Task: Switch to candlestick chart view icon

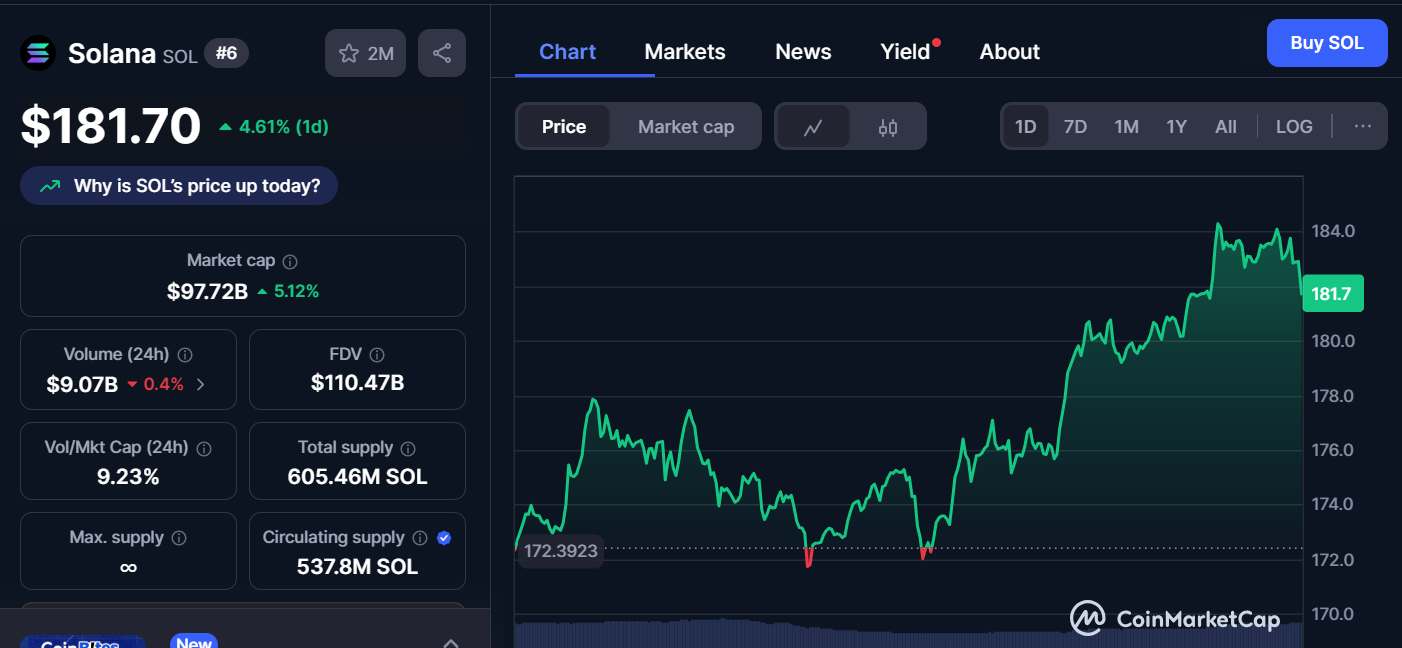Action: point(888,127)
